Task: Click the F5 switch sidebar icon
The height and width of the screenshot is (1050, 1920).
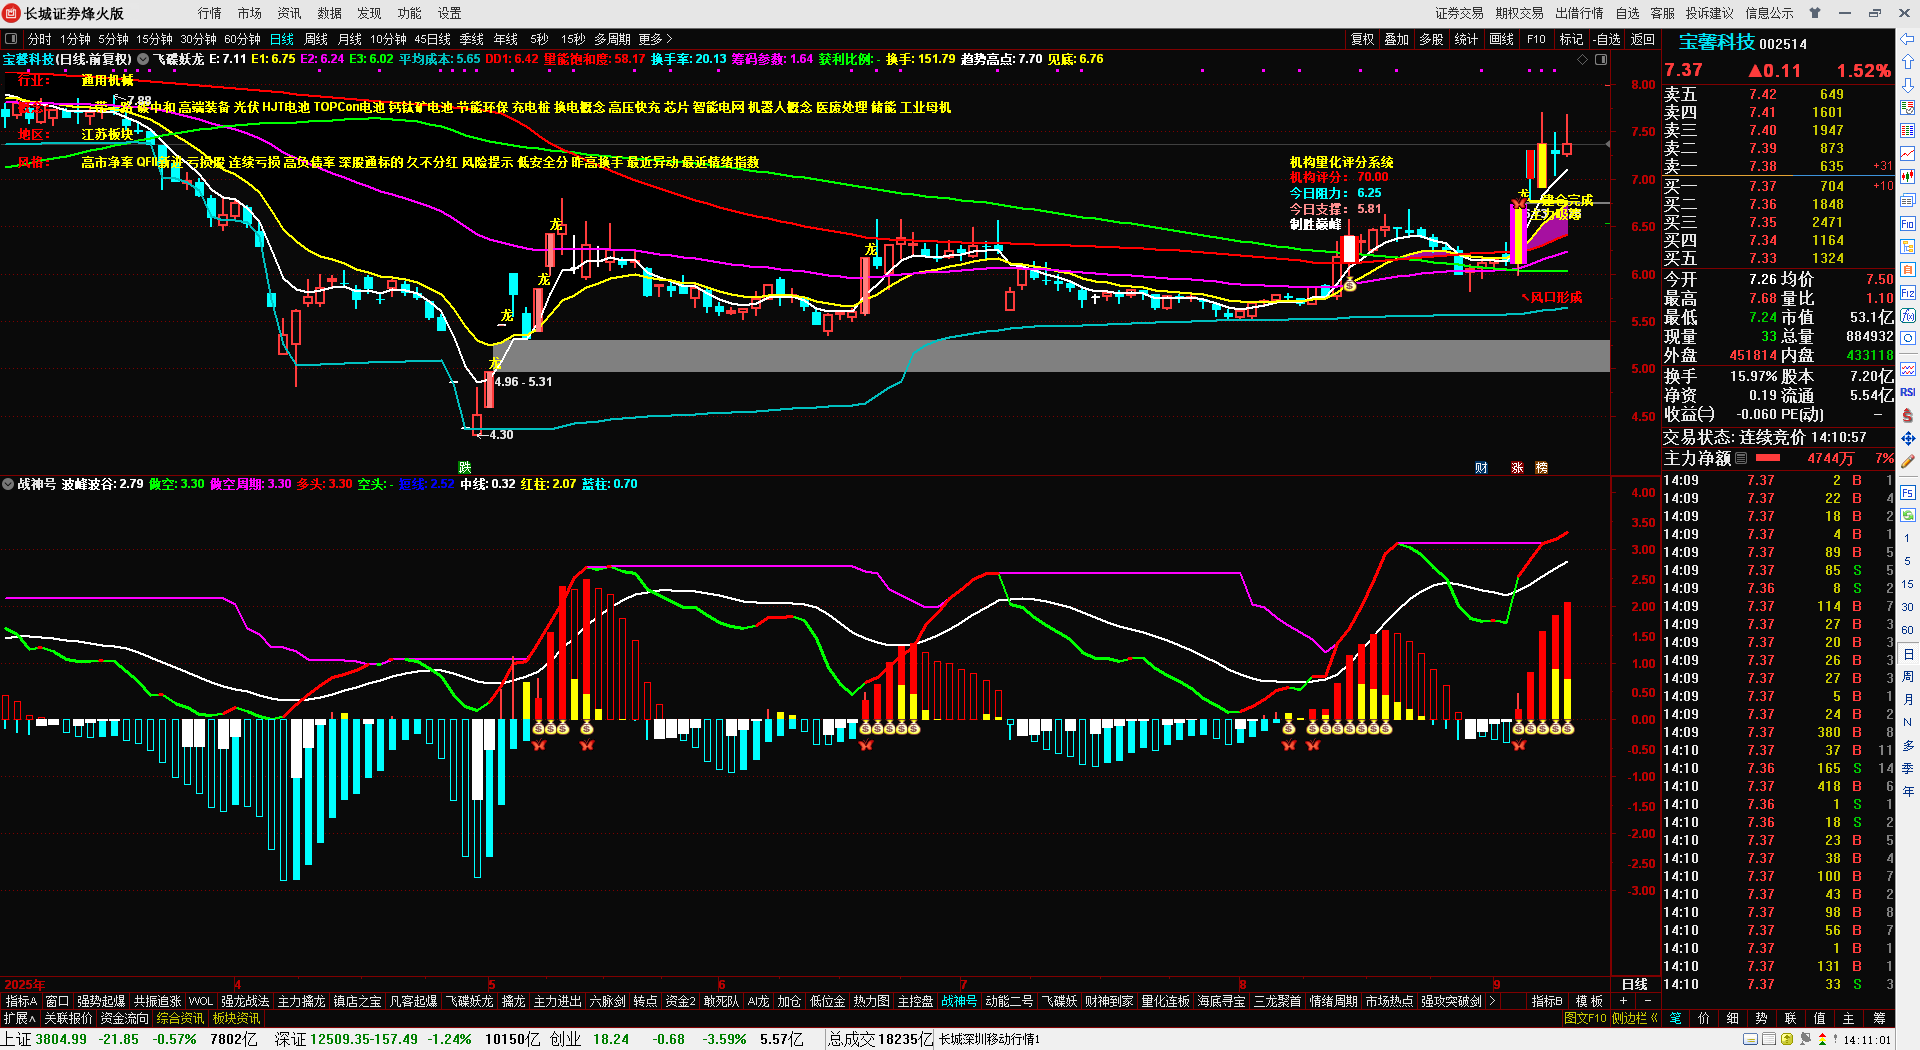Action: tap(1908, 493)
